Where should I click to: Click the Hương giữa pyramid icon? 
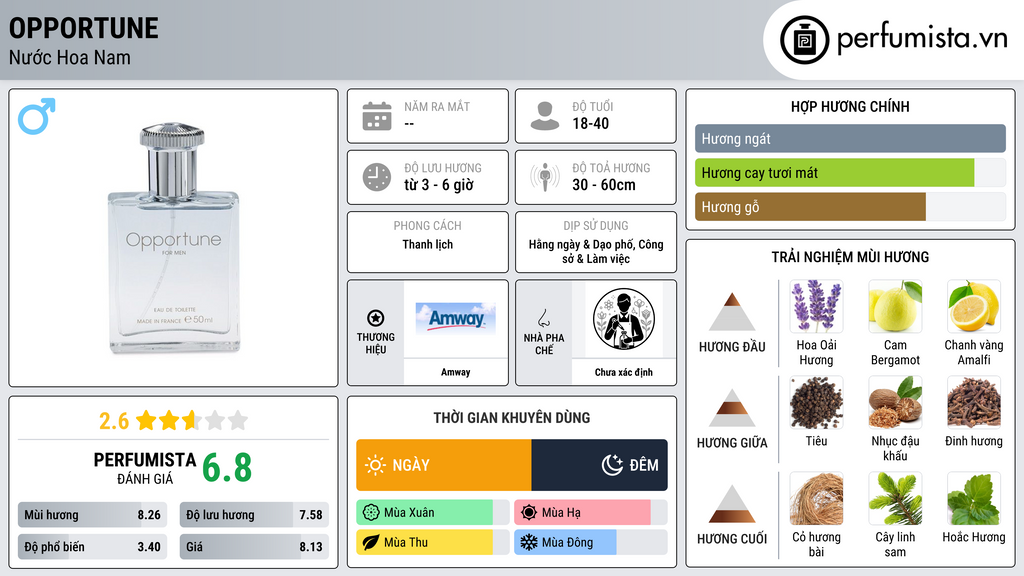(x=732, y=408)
